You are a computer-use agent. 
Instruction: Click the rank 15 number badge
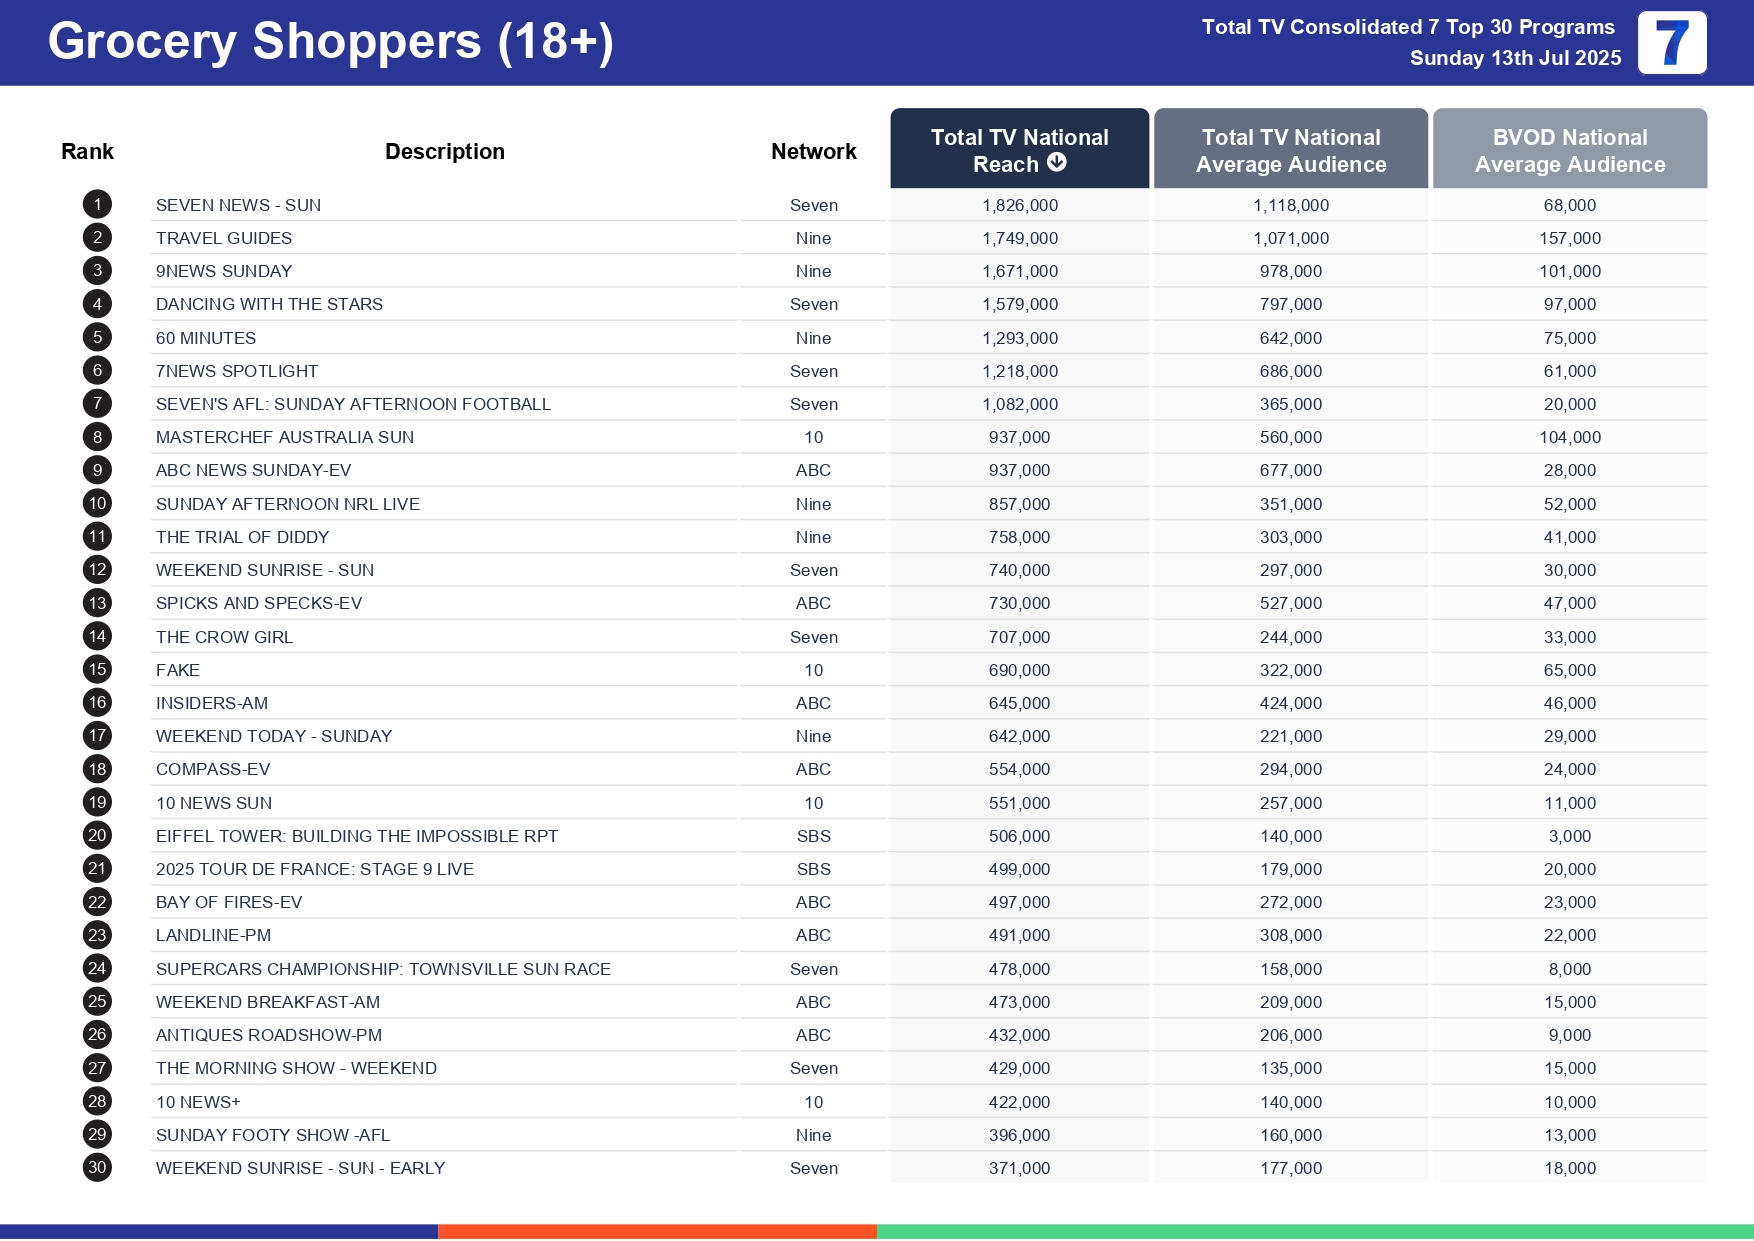point(97,670)
